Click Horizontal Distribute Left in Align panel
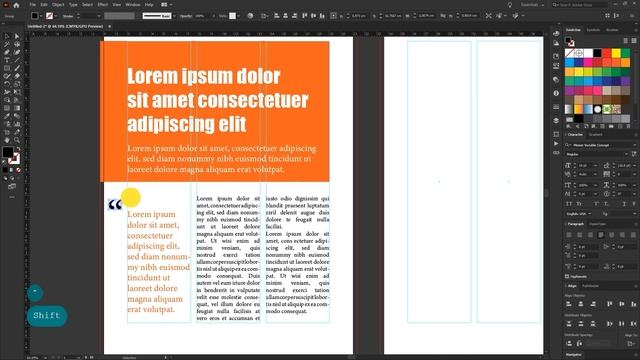This screenshot has height=360, width=640. click(x=609, y=324)
